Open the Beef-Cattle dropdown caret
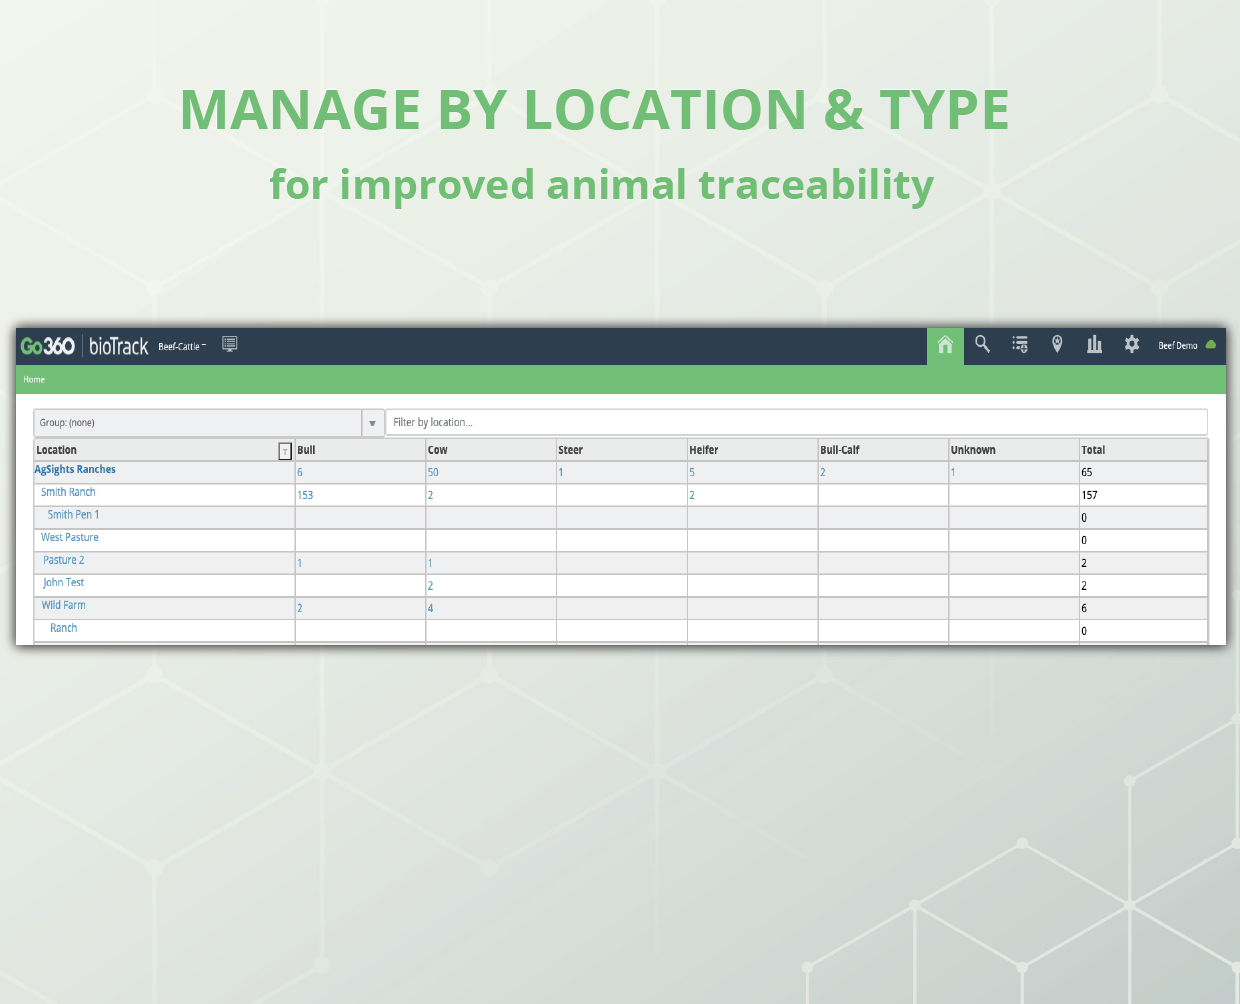 pyautogui.click(x=204, y=344)
